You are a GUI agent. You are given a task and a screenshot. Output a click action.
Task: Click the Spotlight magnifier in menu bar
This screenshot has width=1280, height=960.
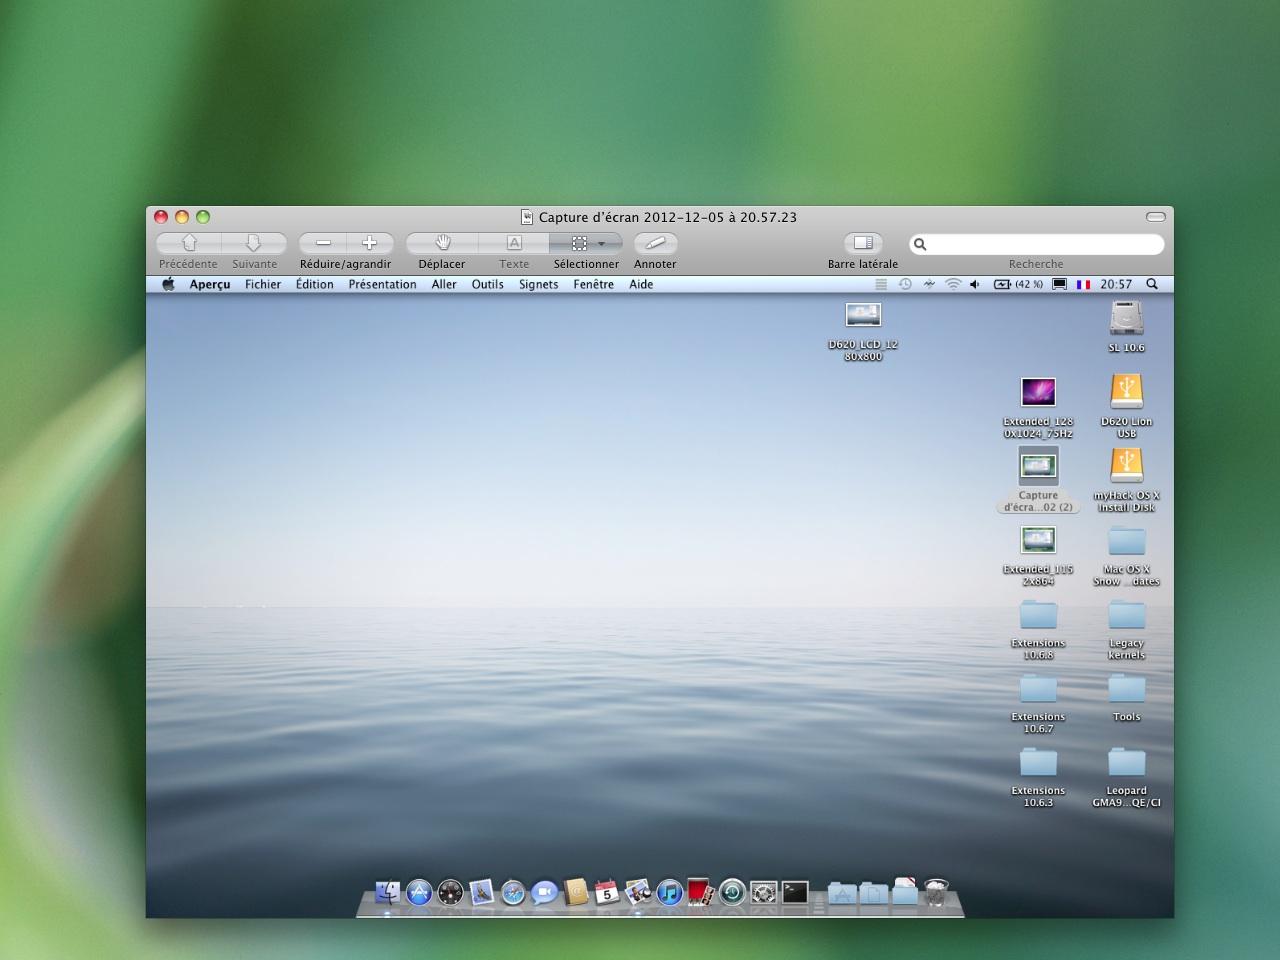point(1152,284)
